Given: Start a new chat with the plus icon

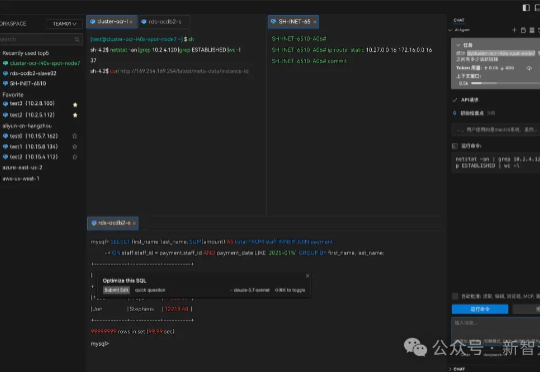Looking at the screenshot, I should click(514, 30).
